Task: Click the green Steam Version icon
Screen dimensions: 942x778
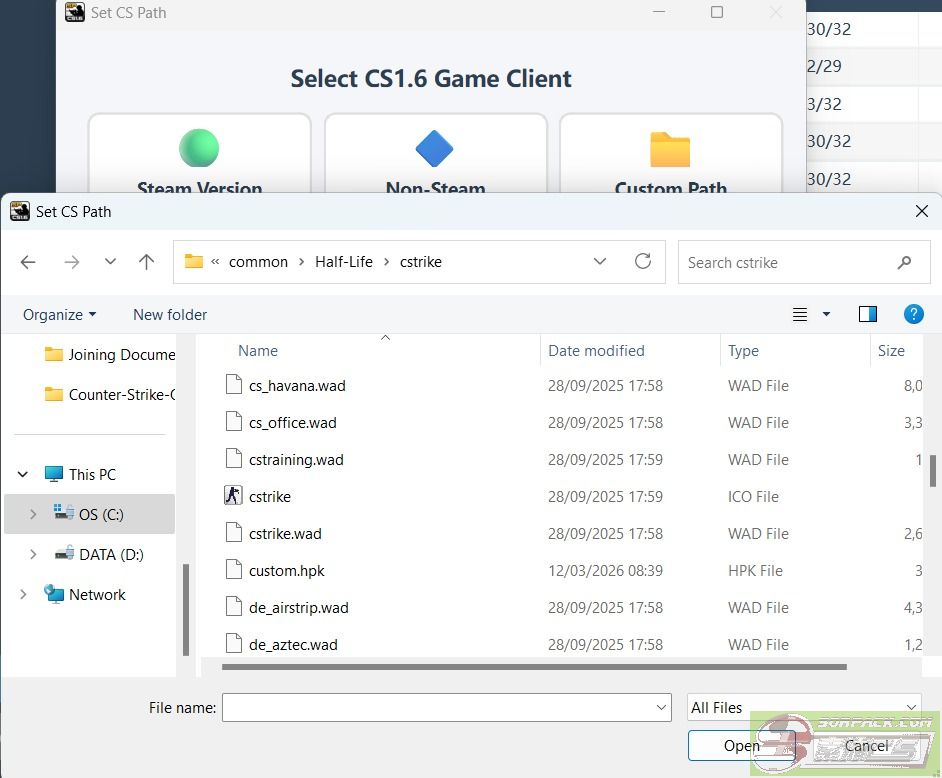Action: pos(199,148)
